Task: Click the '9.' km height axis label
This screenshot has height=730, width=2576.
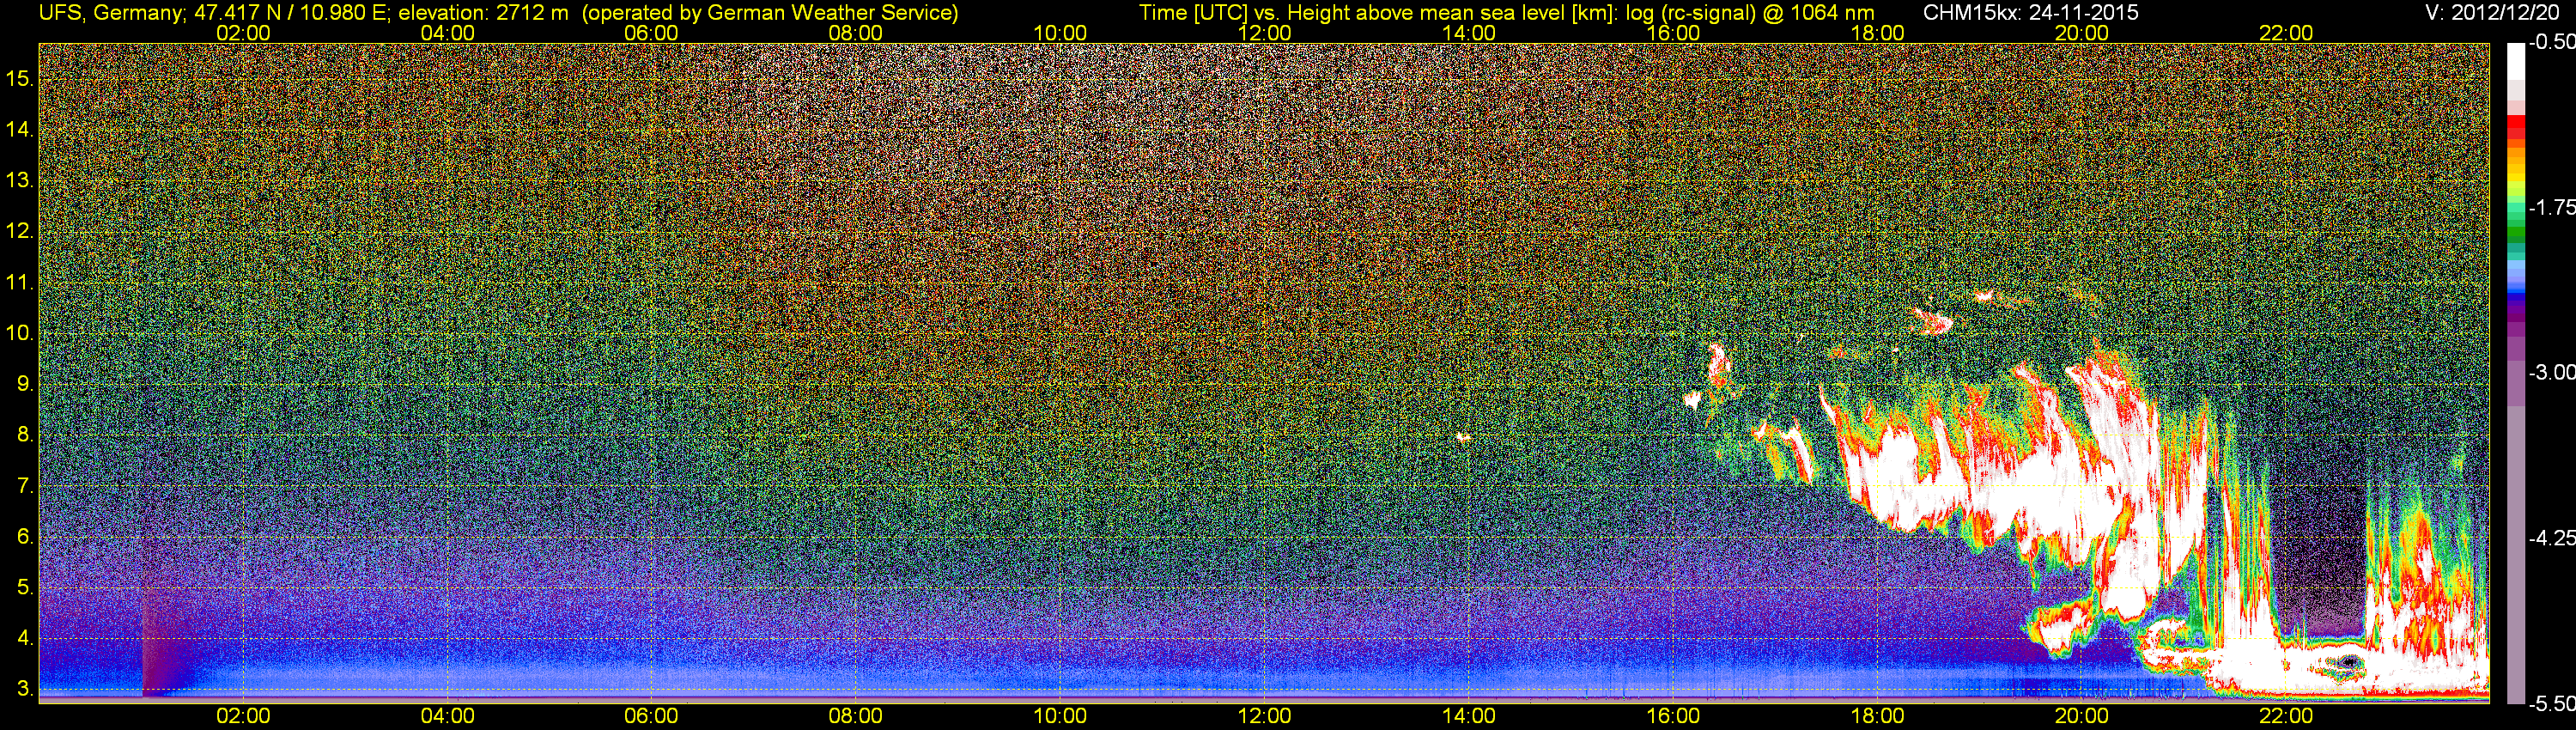Action: 26,384
